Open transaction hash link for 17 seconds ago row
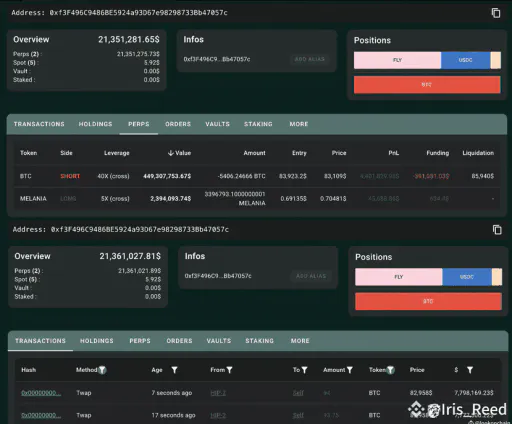 (41, 415)
